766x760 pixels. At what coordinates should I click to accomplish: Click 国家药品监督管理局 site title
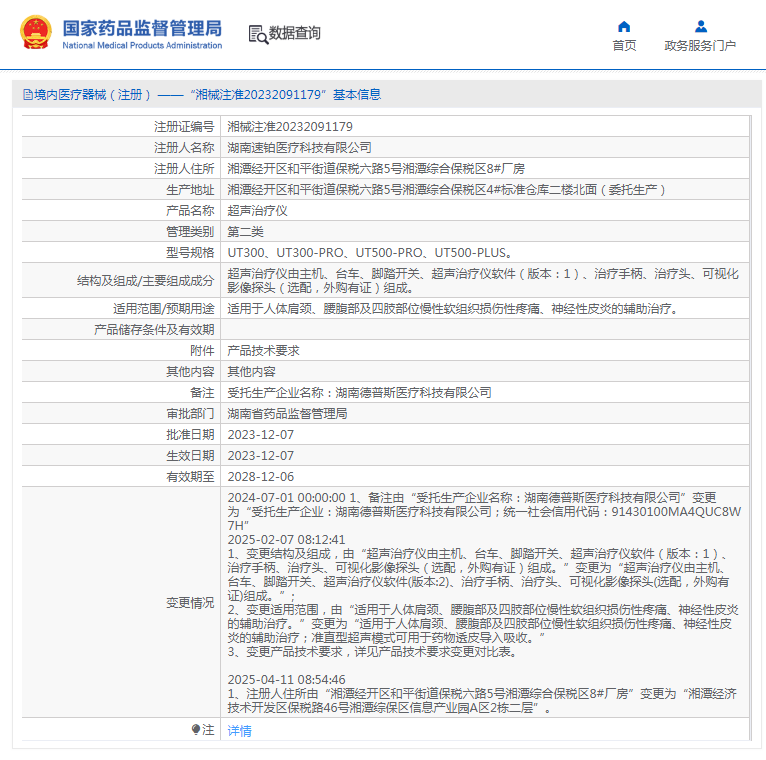coord(142,28)
